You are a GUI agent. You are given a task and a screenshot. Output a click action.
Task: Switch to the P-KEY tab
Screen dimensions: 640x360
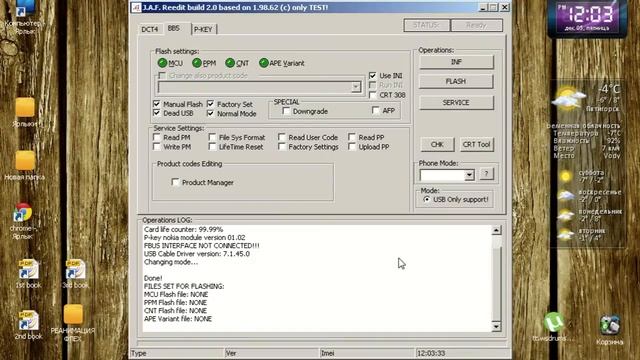pos(203,29)
